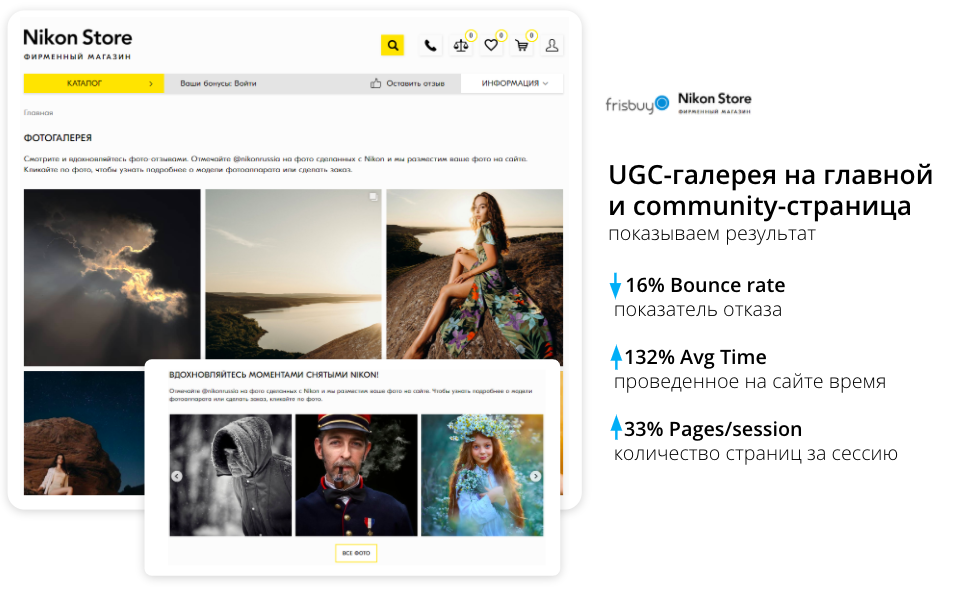This screenshot has width=976, height=591.
Task: Open the ИНФОРМАЦИЯ dropdown
Action: pyautogui.click(x=514, y=84)
